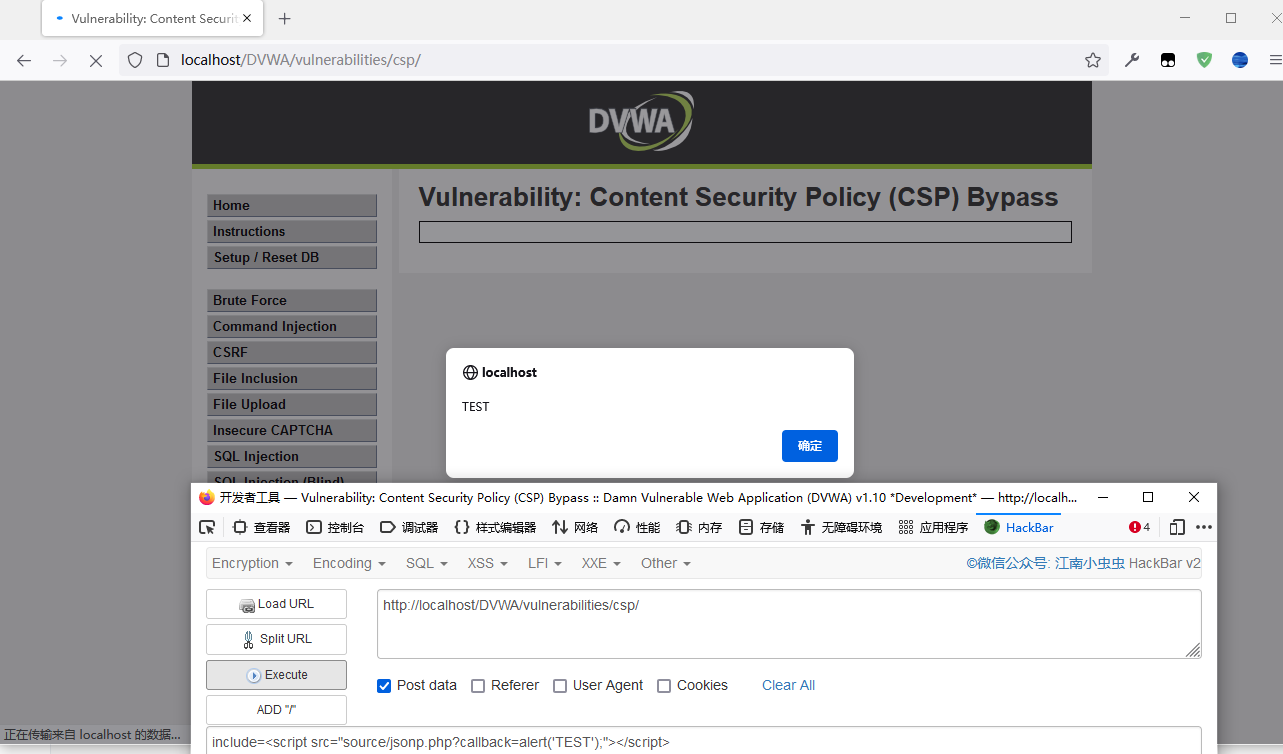Expand the Encryption dropdown
Screen dimensions: 1283x754
(252, 563)
